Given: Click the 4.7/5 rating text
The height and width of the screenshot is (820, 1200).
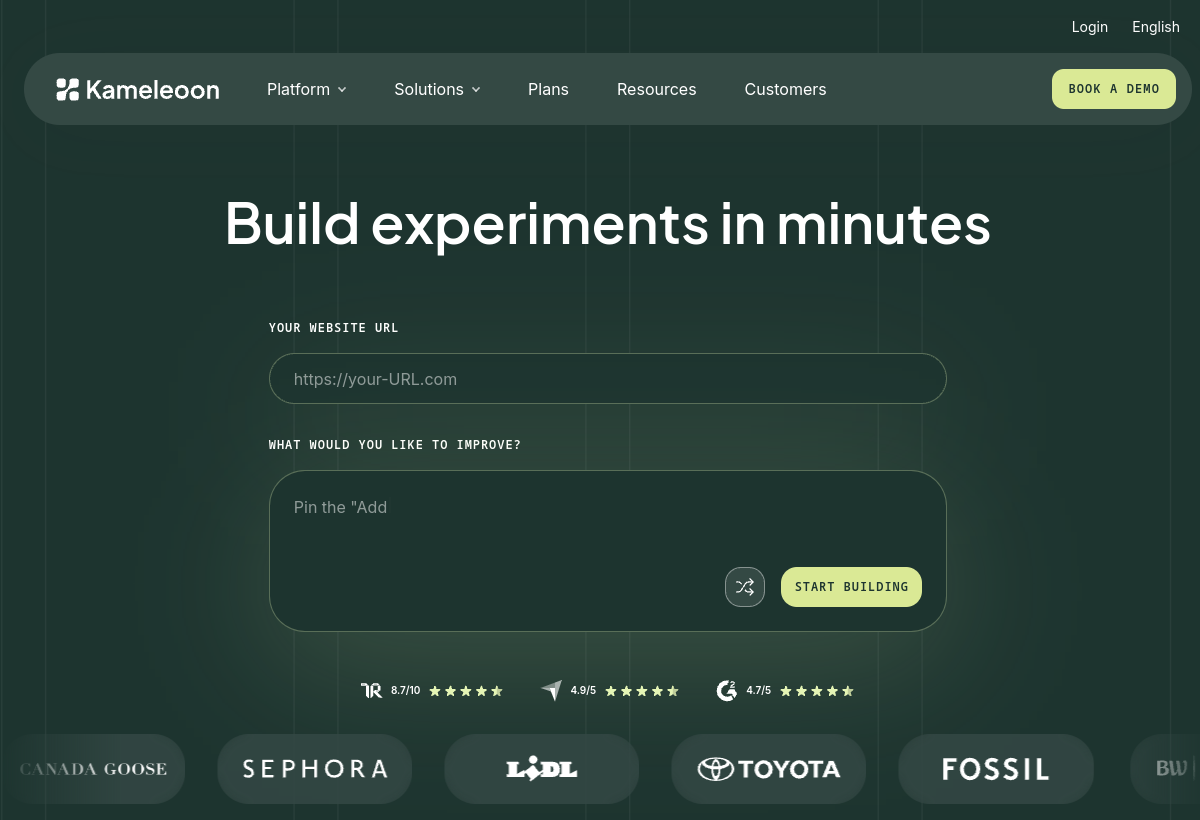Looking at the screenshot, I should [x=758, y=690].
